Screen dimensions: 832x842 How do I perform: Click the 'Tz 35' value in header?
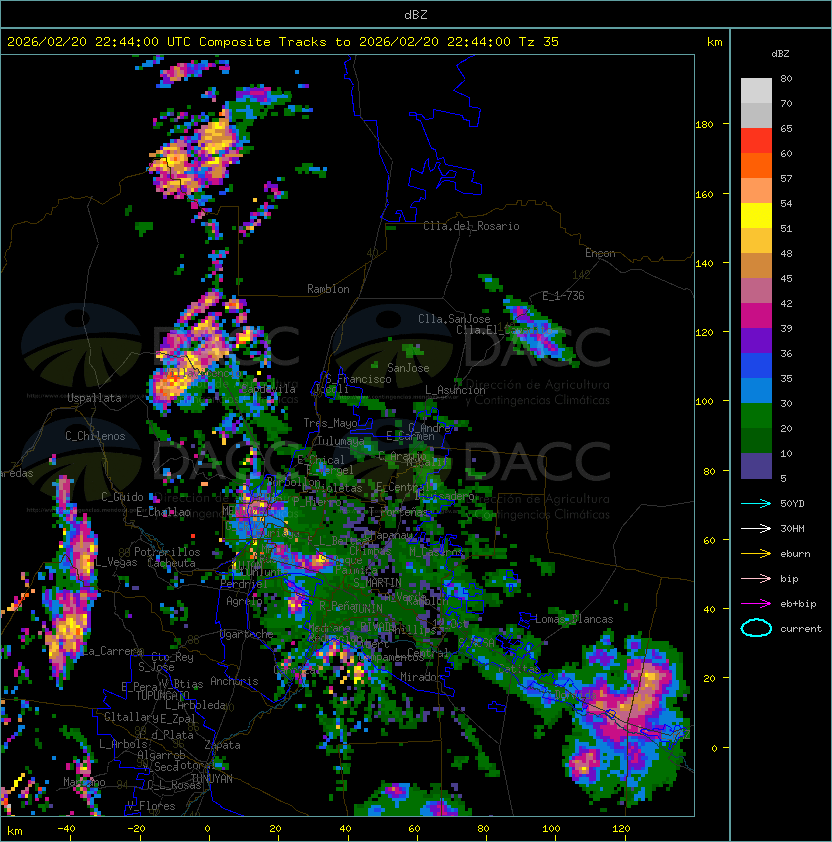point(539,42)
